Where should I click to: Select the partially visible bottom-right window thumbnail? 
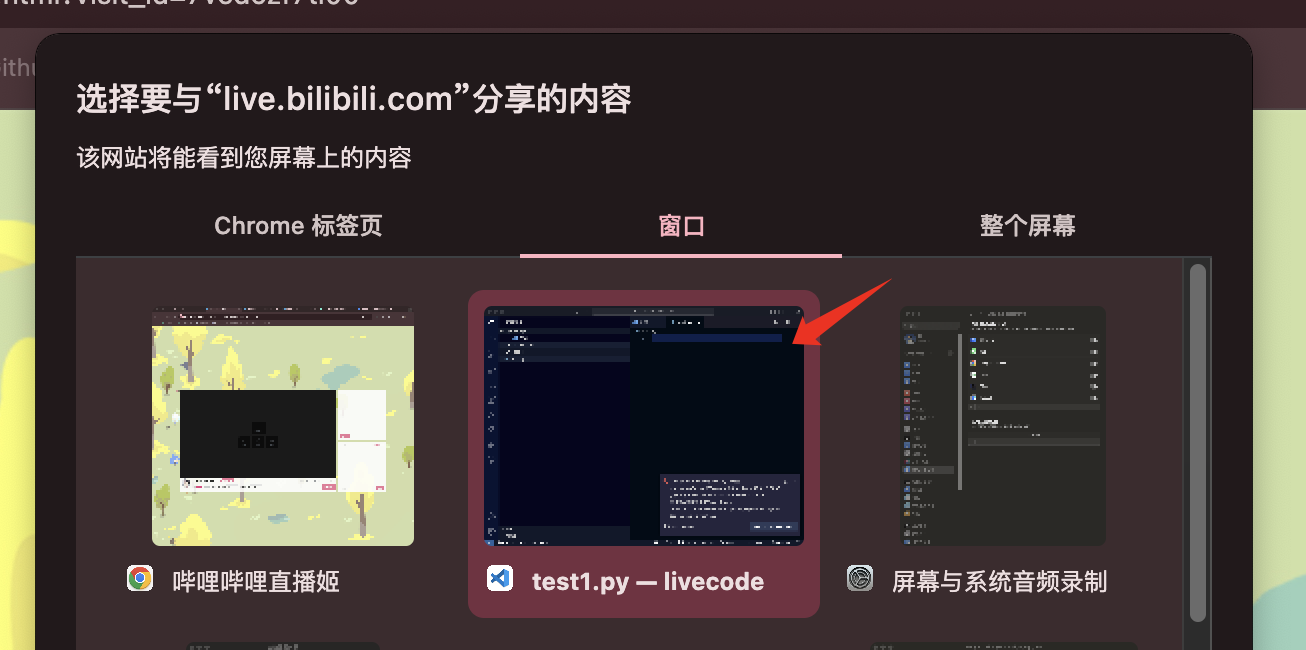(1003, 646)
